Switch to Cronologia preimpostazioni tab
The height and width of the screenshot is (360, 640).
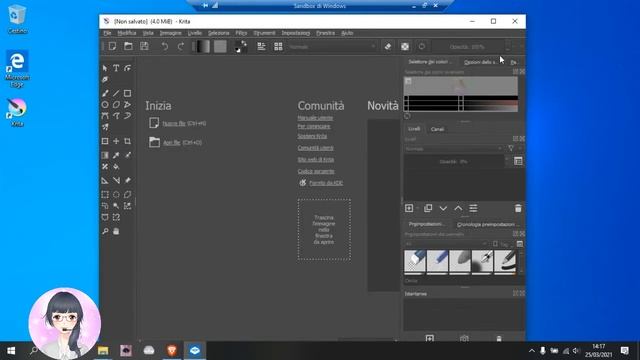pyautogui.click(x=487, y=224)
